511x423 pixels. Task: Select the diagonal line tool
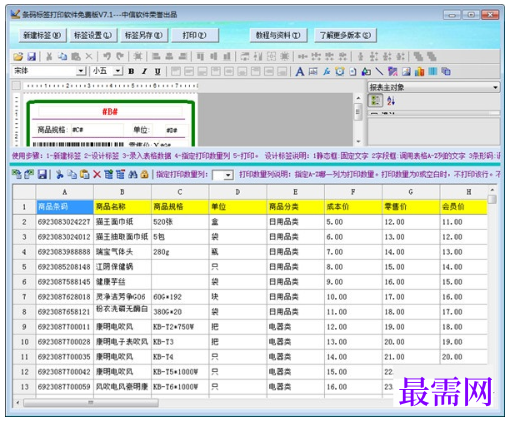pos(379,71)
